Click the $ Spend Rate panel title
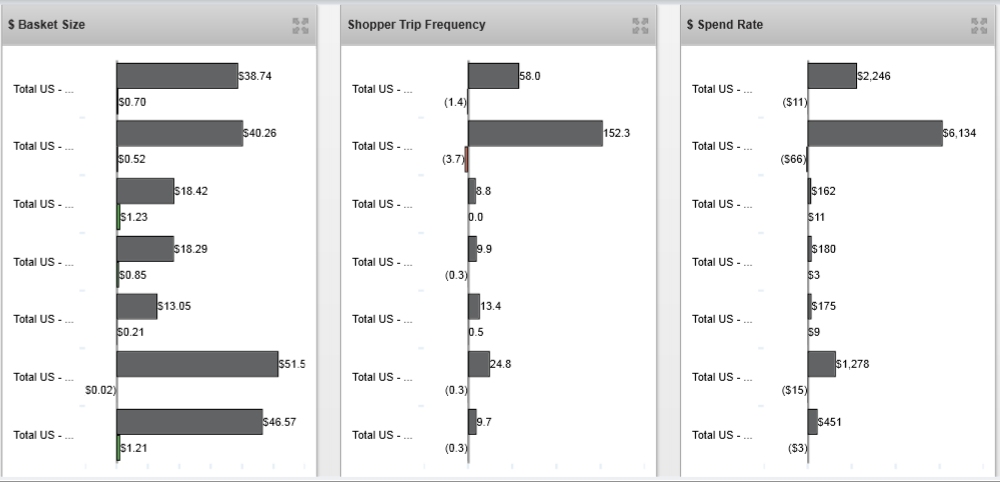The image size is (1000, 483). click(x=724, y=25)
